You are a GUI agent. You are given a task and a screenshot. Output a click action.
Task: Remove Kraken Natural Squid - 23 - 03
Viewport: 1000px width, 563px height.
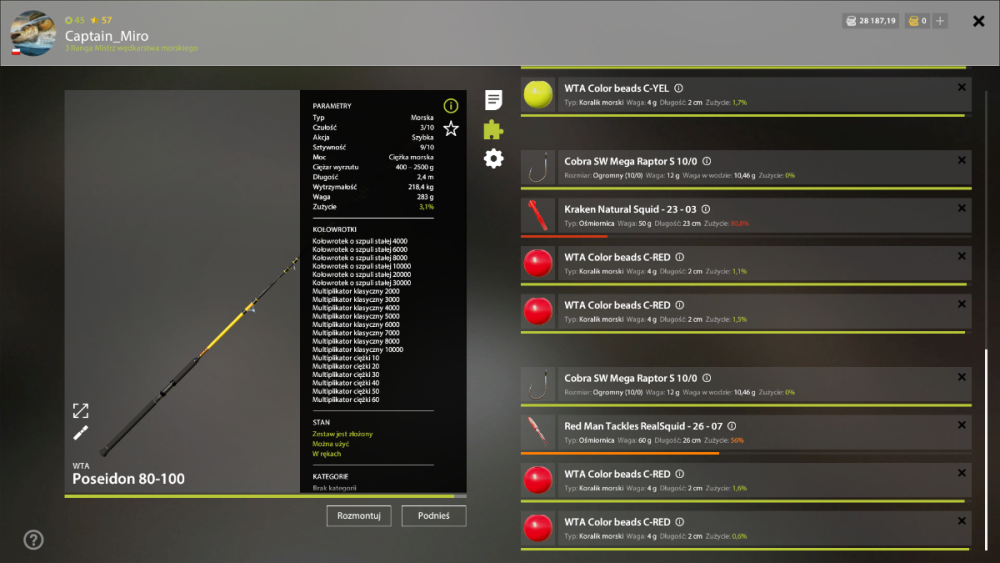point(962,208)
